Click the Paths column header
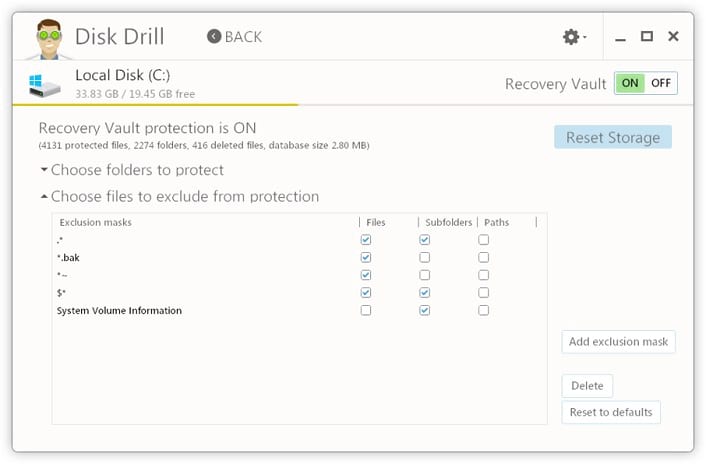 click(x=496, y=222)
